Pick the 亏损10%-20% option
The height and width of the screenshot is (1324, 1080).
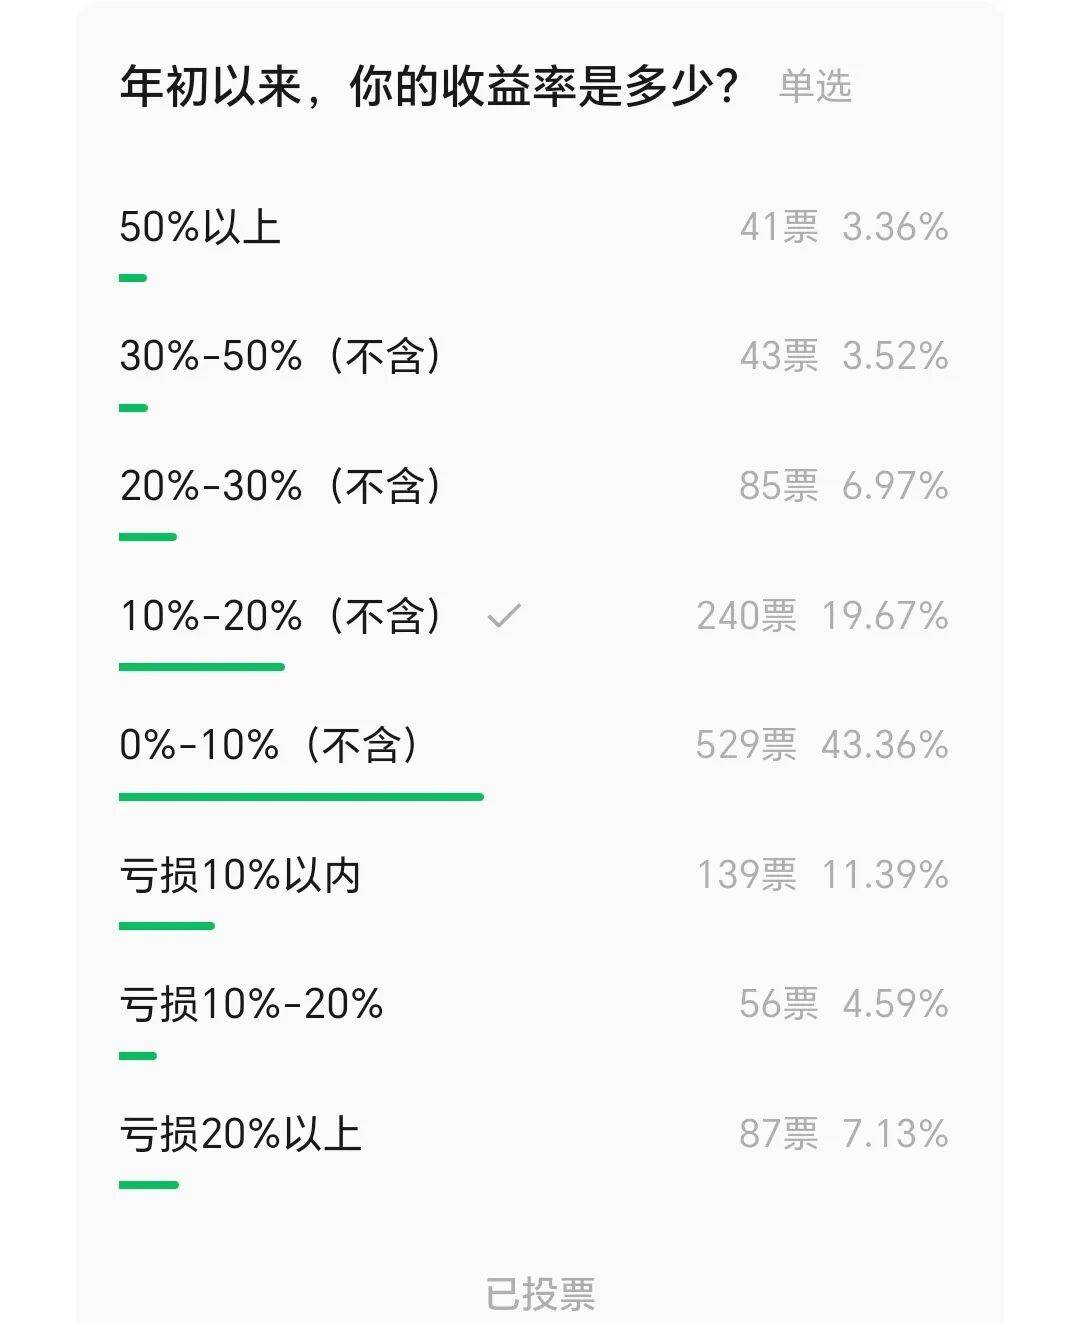(251, 1004)
